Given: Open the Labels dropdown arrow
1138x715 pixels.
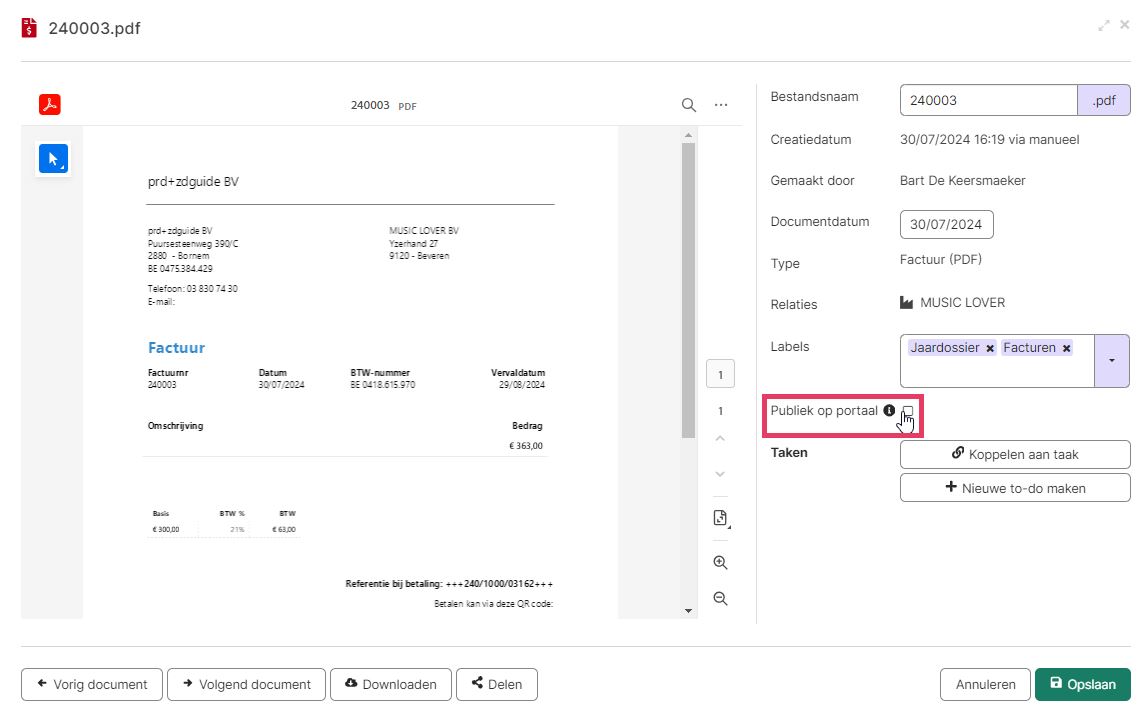Looking at the screenshot, I should 1112,361.
